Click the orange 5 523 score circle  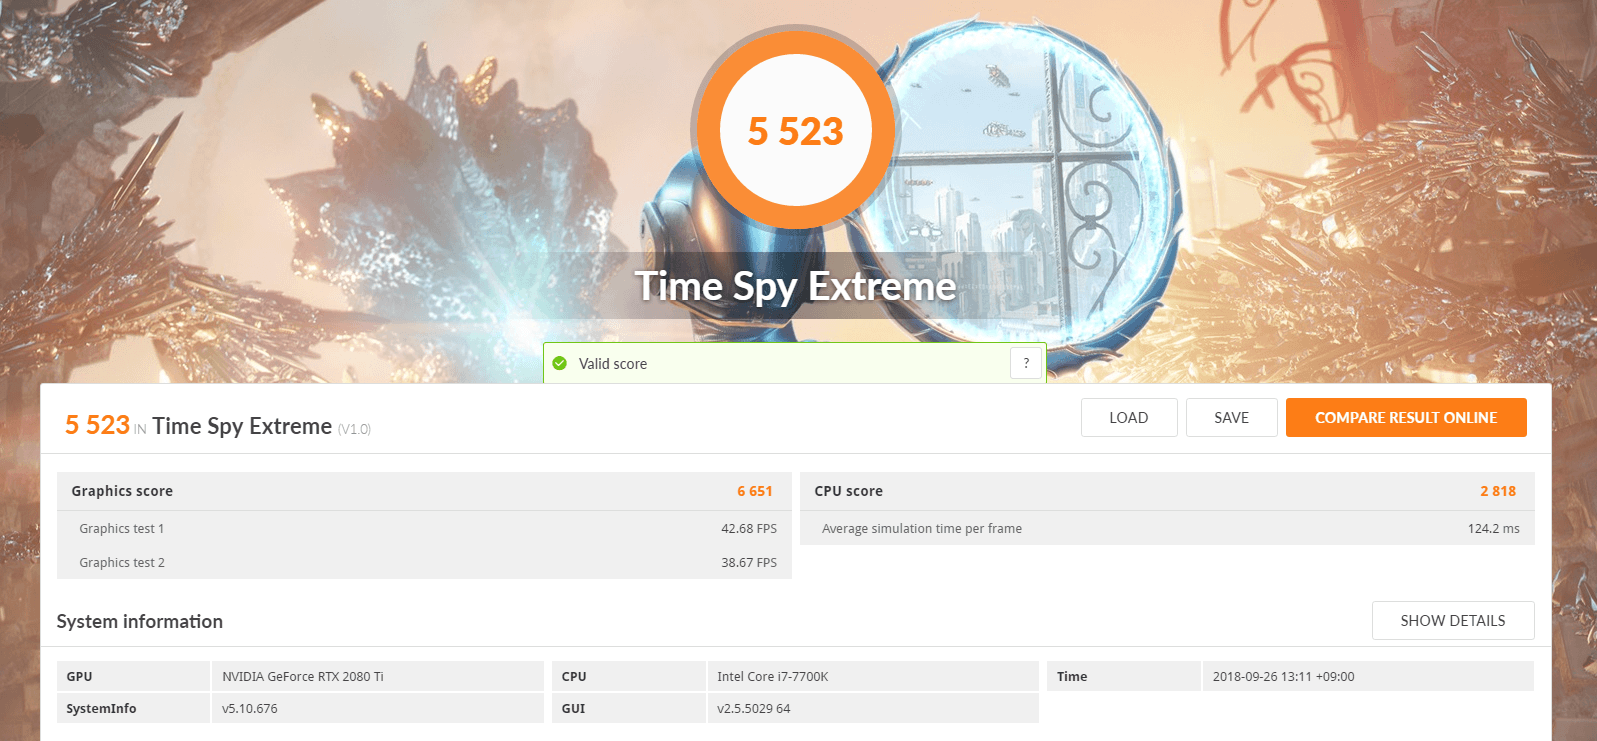point(796,131)
